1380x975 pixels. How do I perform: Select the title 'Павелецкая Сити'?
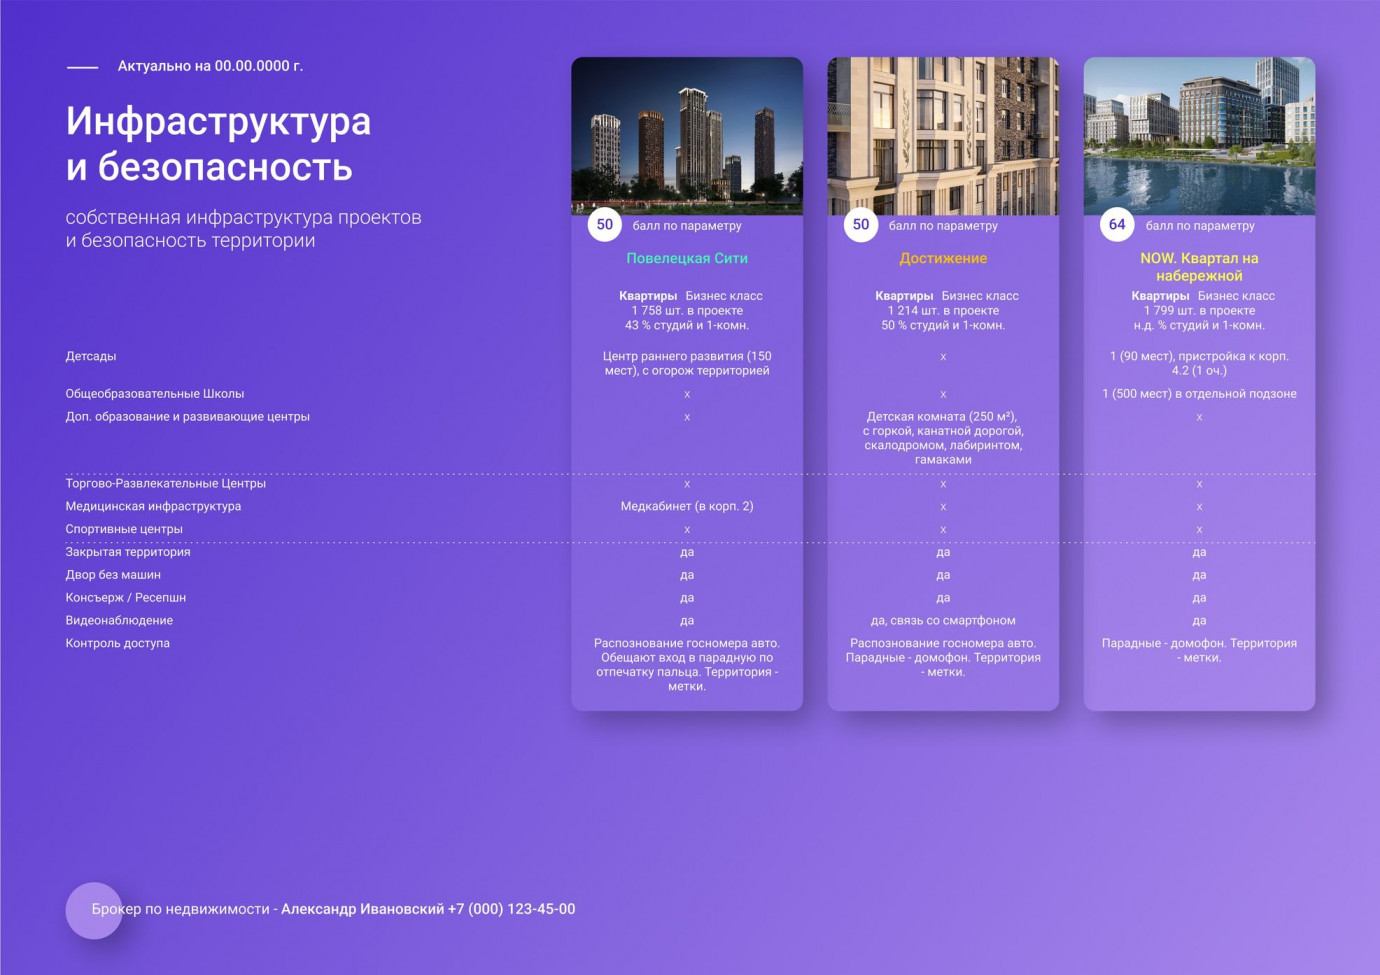(x=687, y=258)
